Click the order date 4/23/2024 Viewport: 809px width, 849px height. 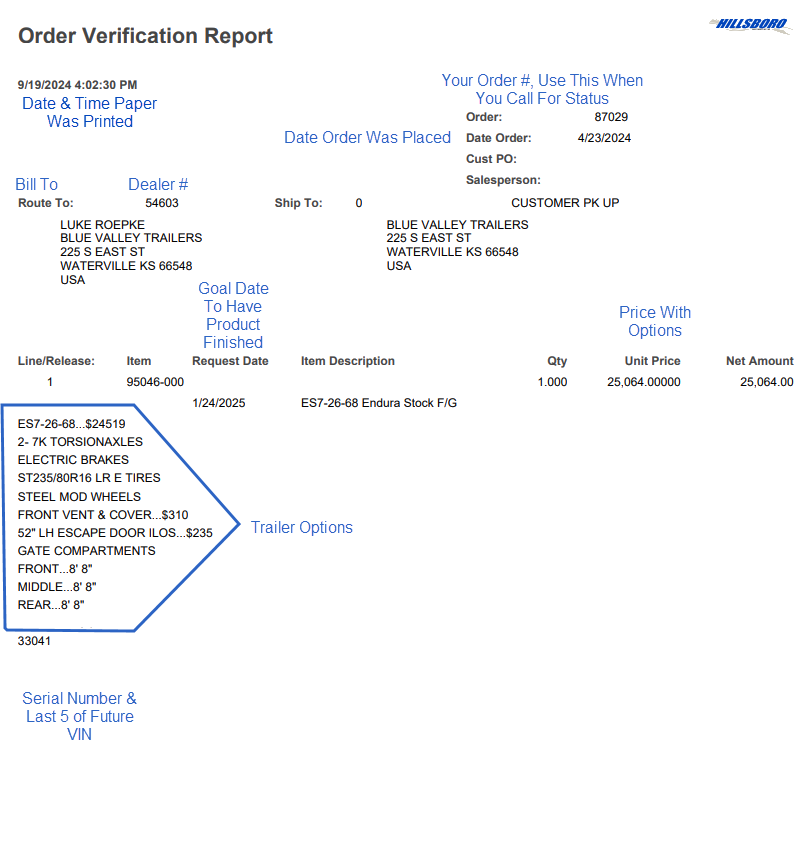(x=604, y=138)
